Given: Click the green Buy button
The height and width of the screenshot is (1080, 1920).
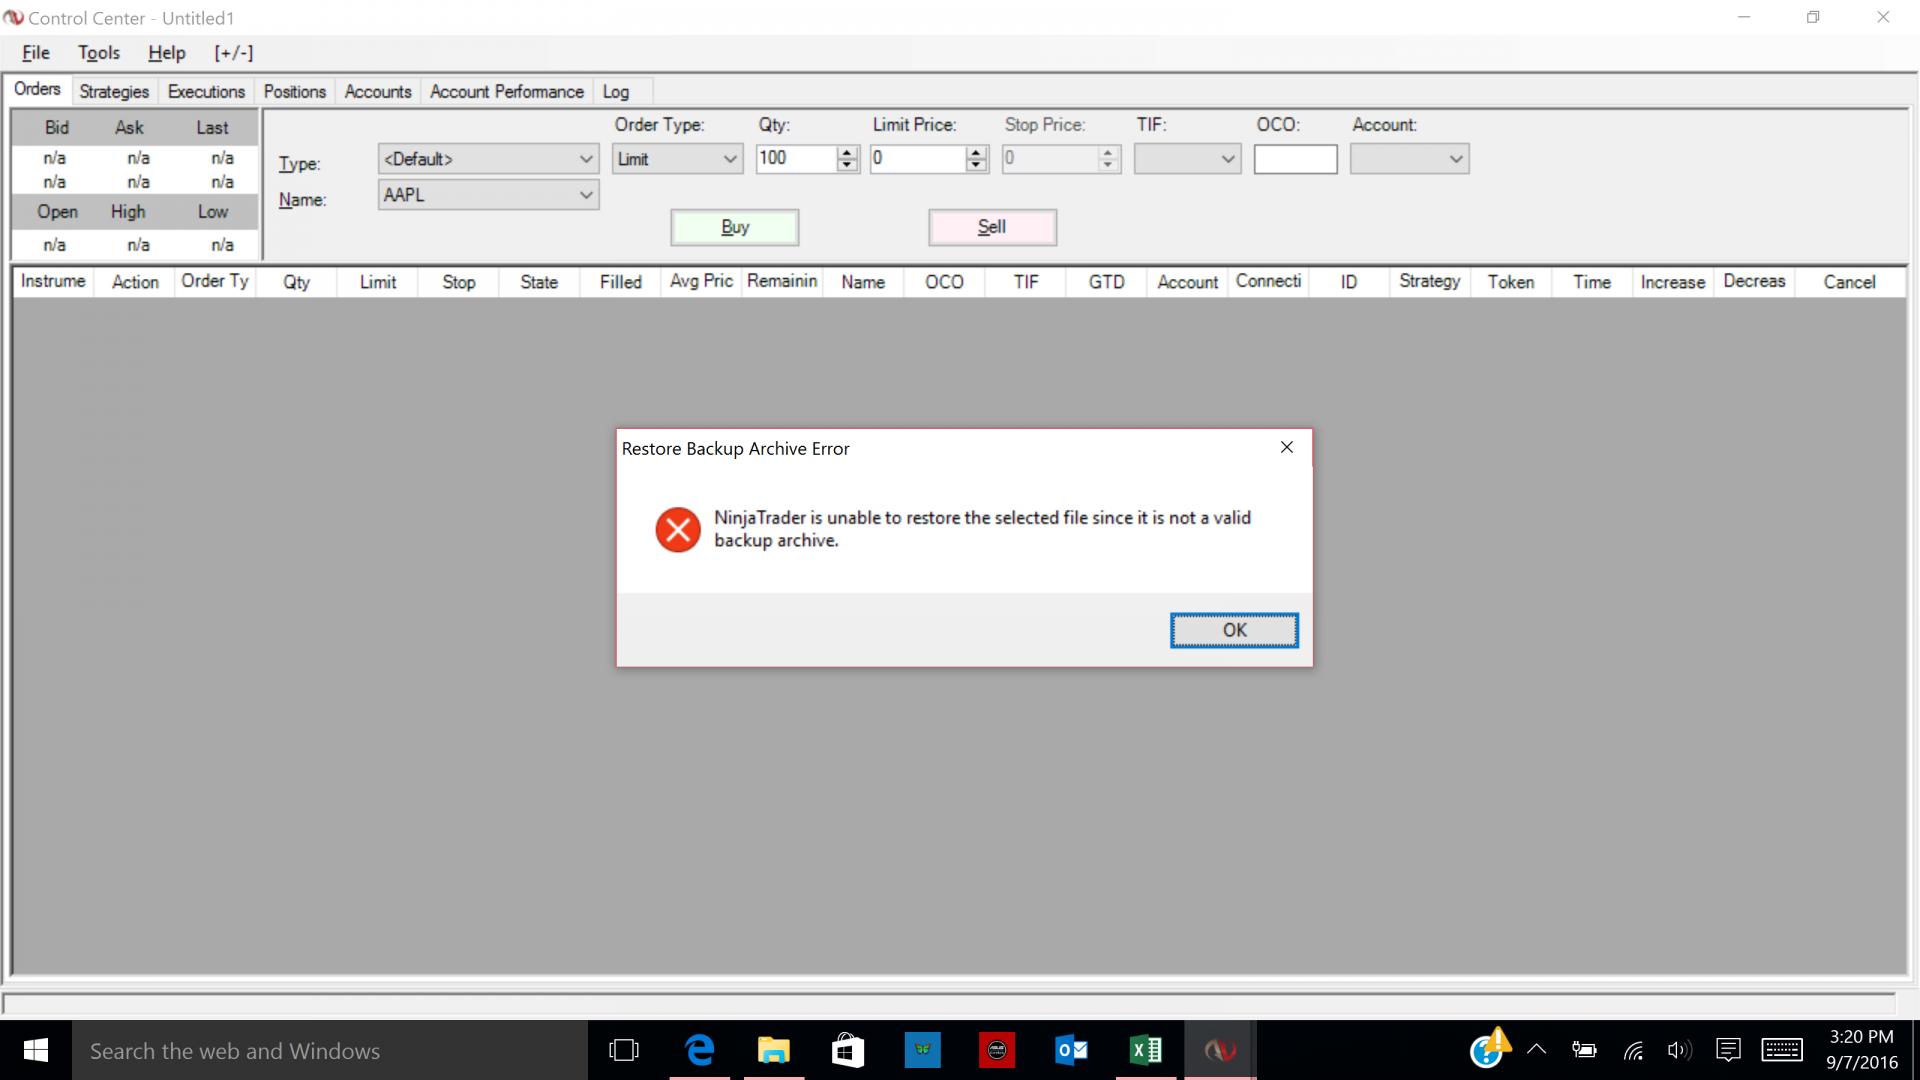Looking at the screenshot, I should 735,227.
